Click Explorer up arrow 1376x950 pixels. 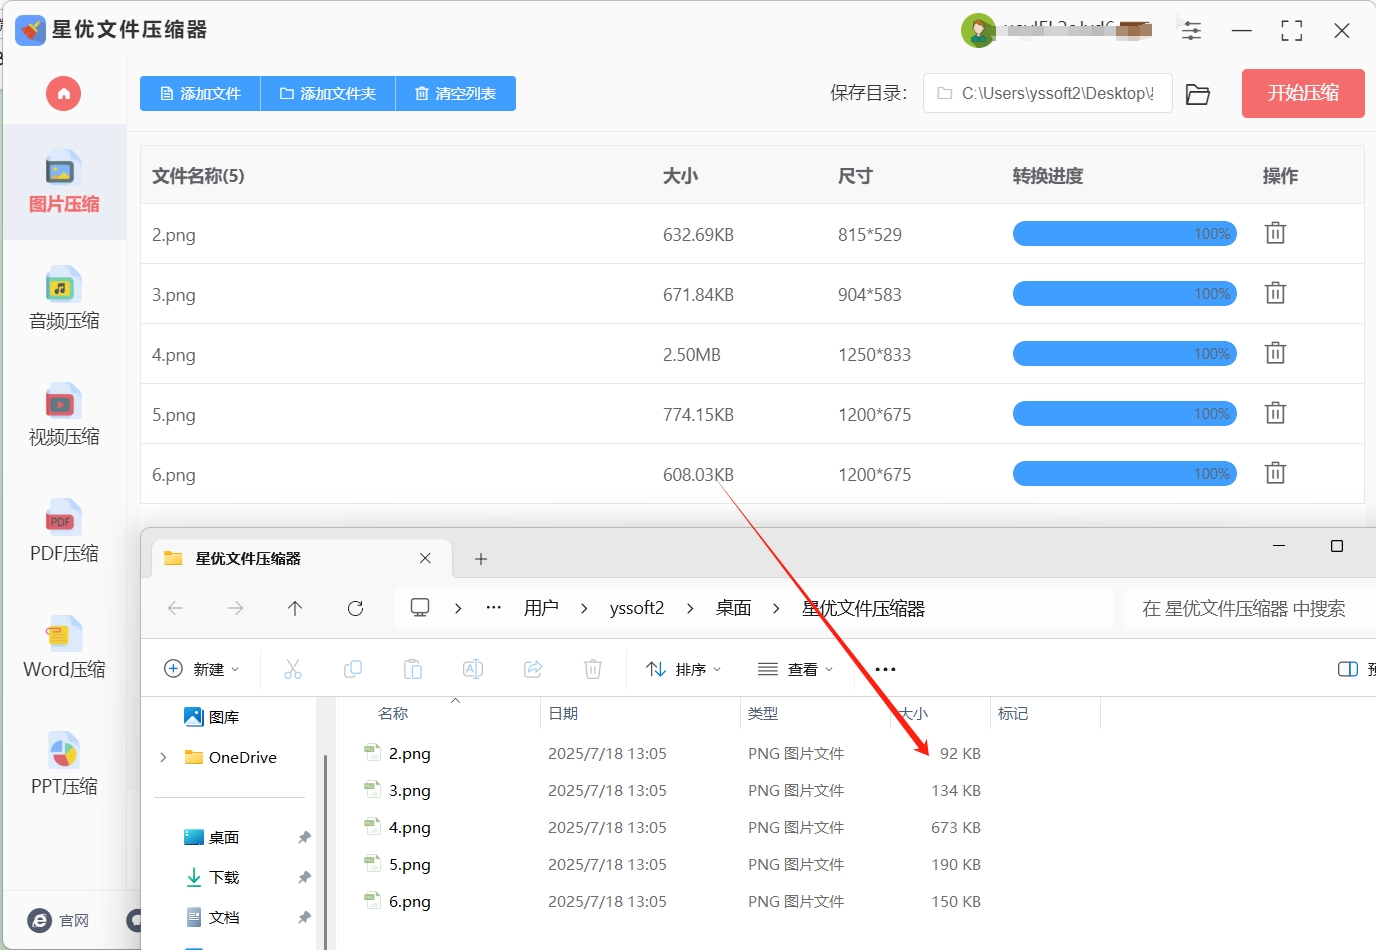tap(295, 608)
